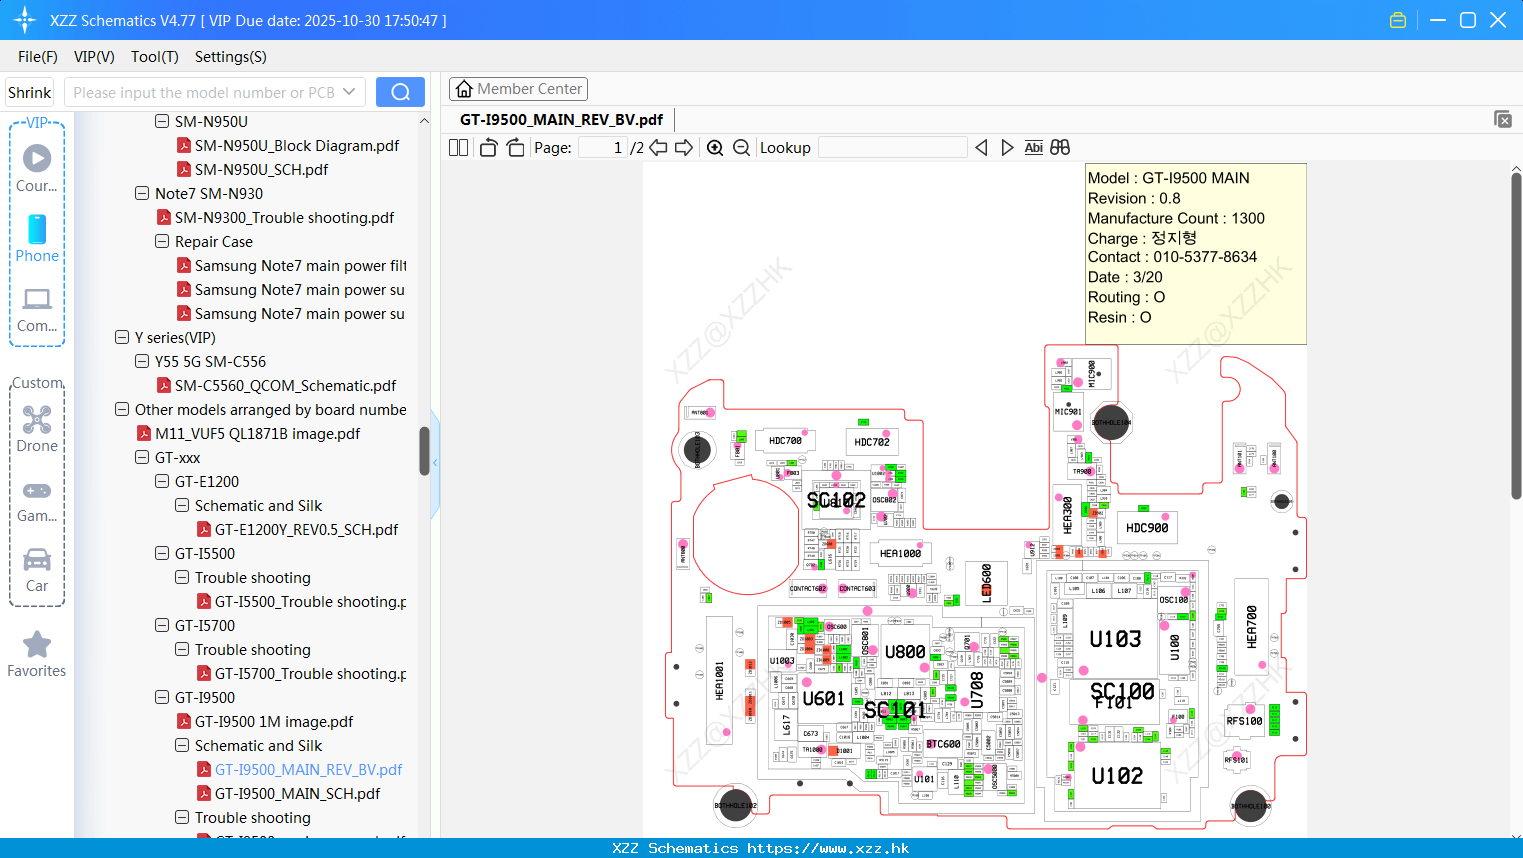
Task: Collapse Schematic and Silk under GT-I9500
Action: pos(182,745)
